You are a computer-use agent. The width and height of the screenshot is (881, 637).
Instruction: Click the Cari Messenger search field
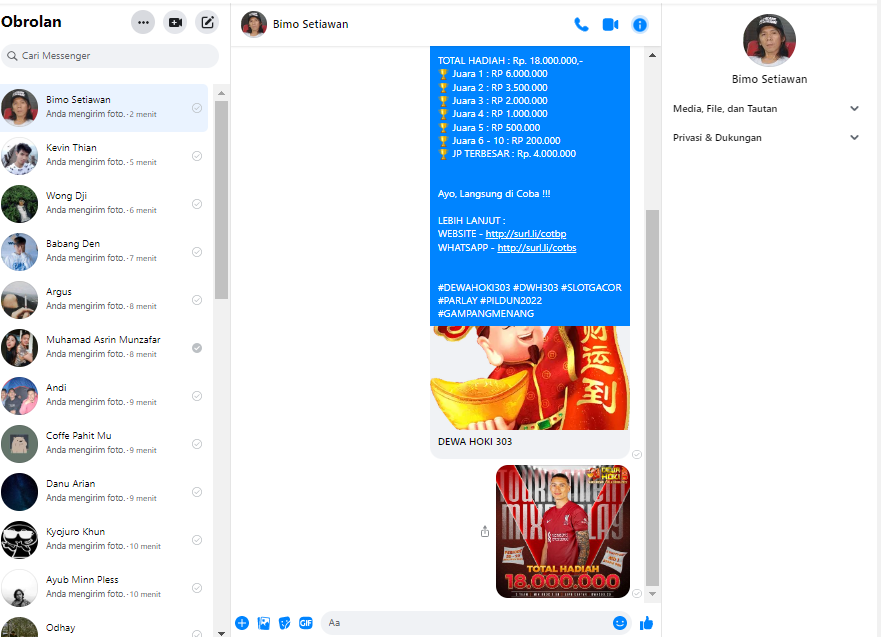110,56
